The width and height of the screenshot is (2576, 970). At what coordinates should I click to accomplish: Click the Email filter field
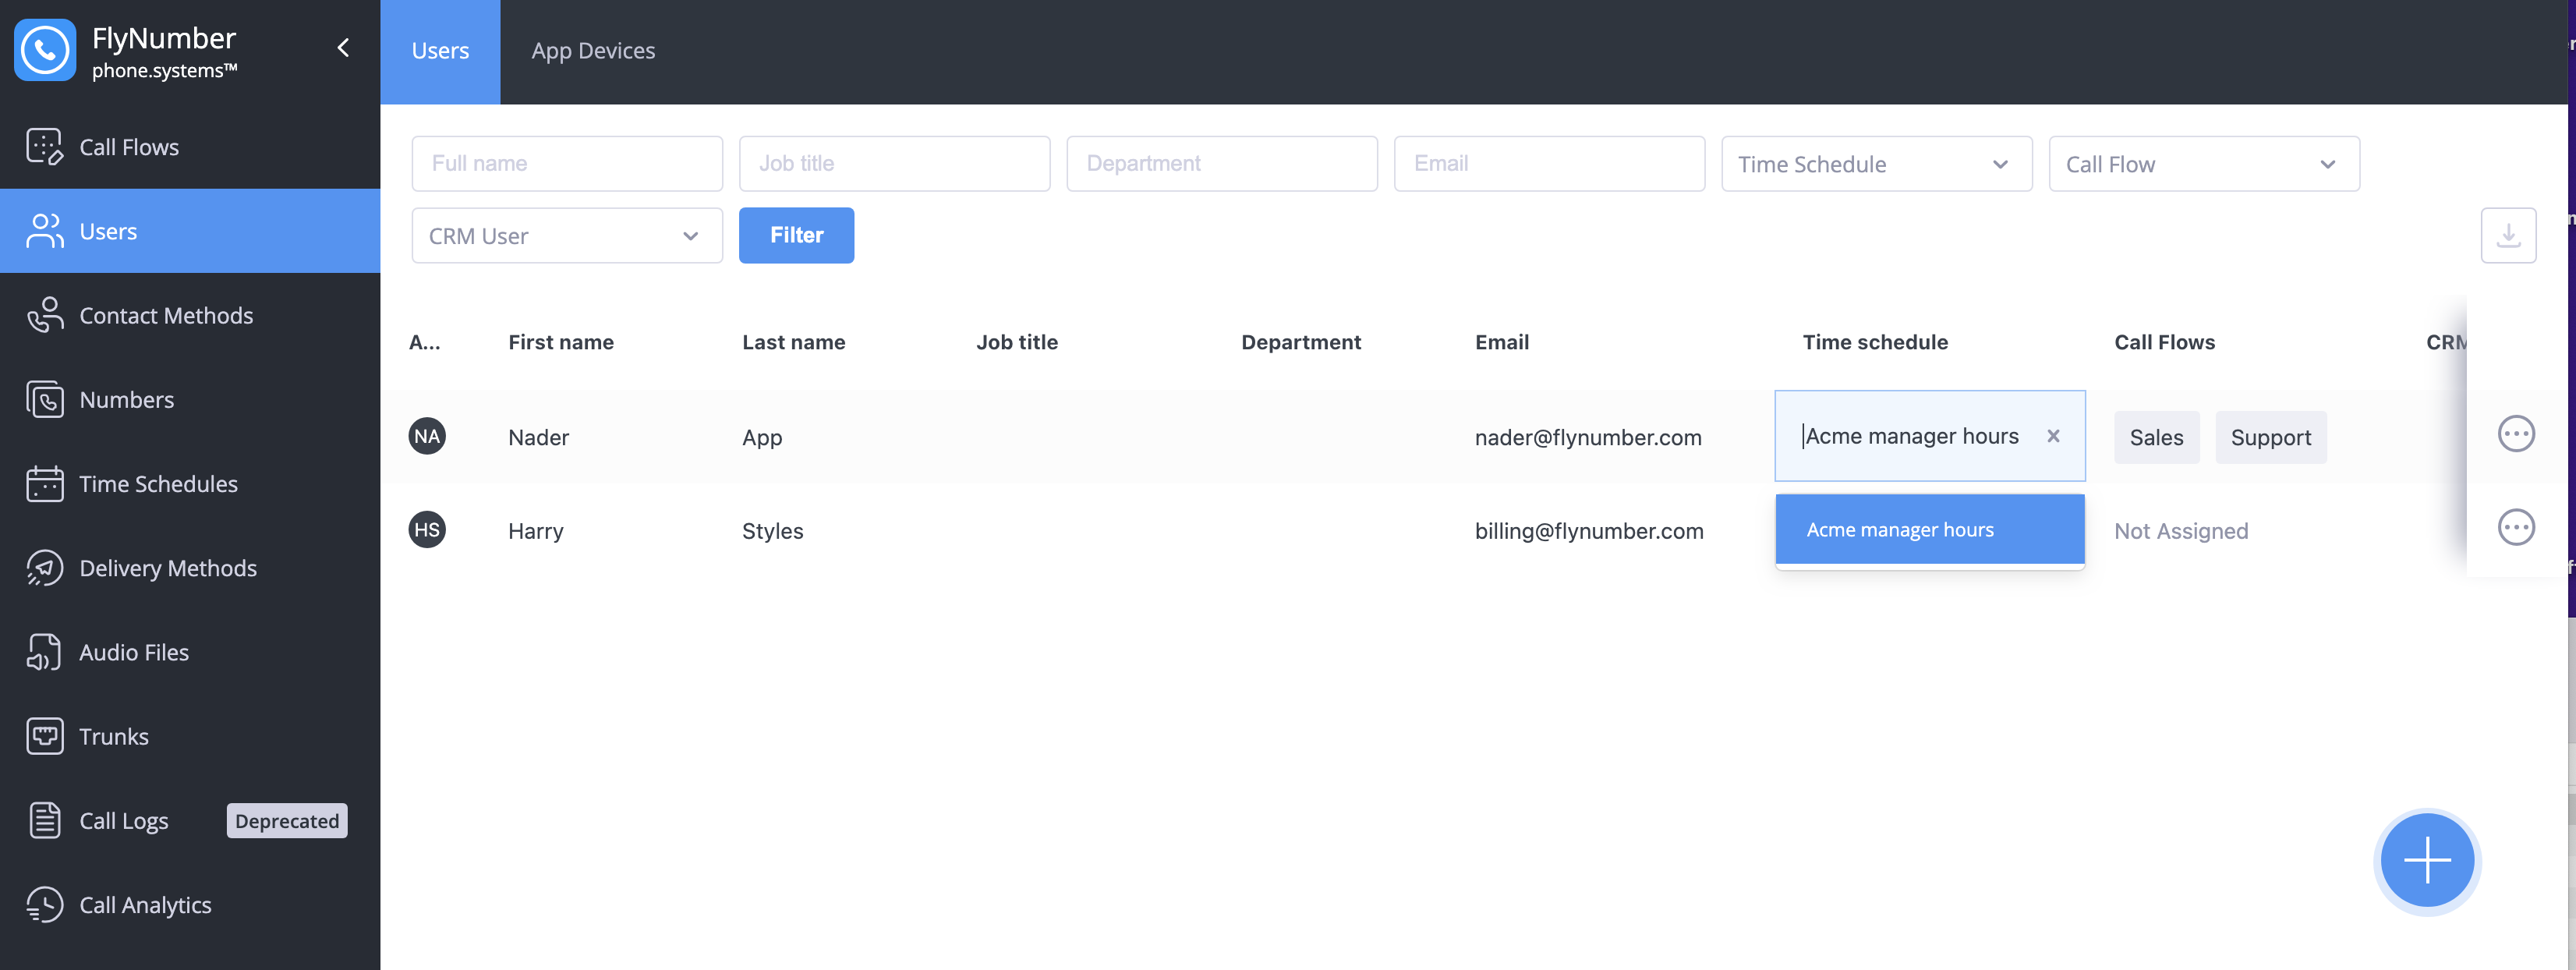click(x=1549, y=164)
